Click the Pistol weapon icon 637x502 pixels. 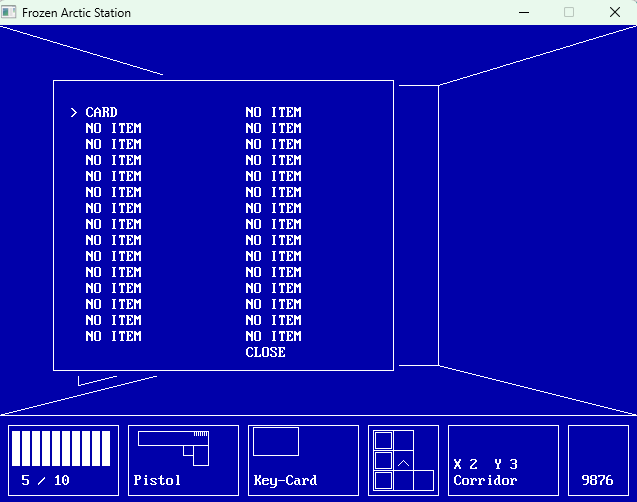tap(173, 448)
